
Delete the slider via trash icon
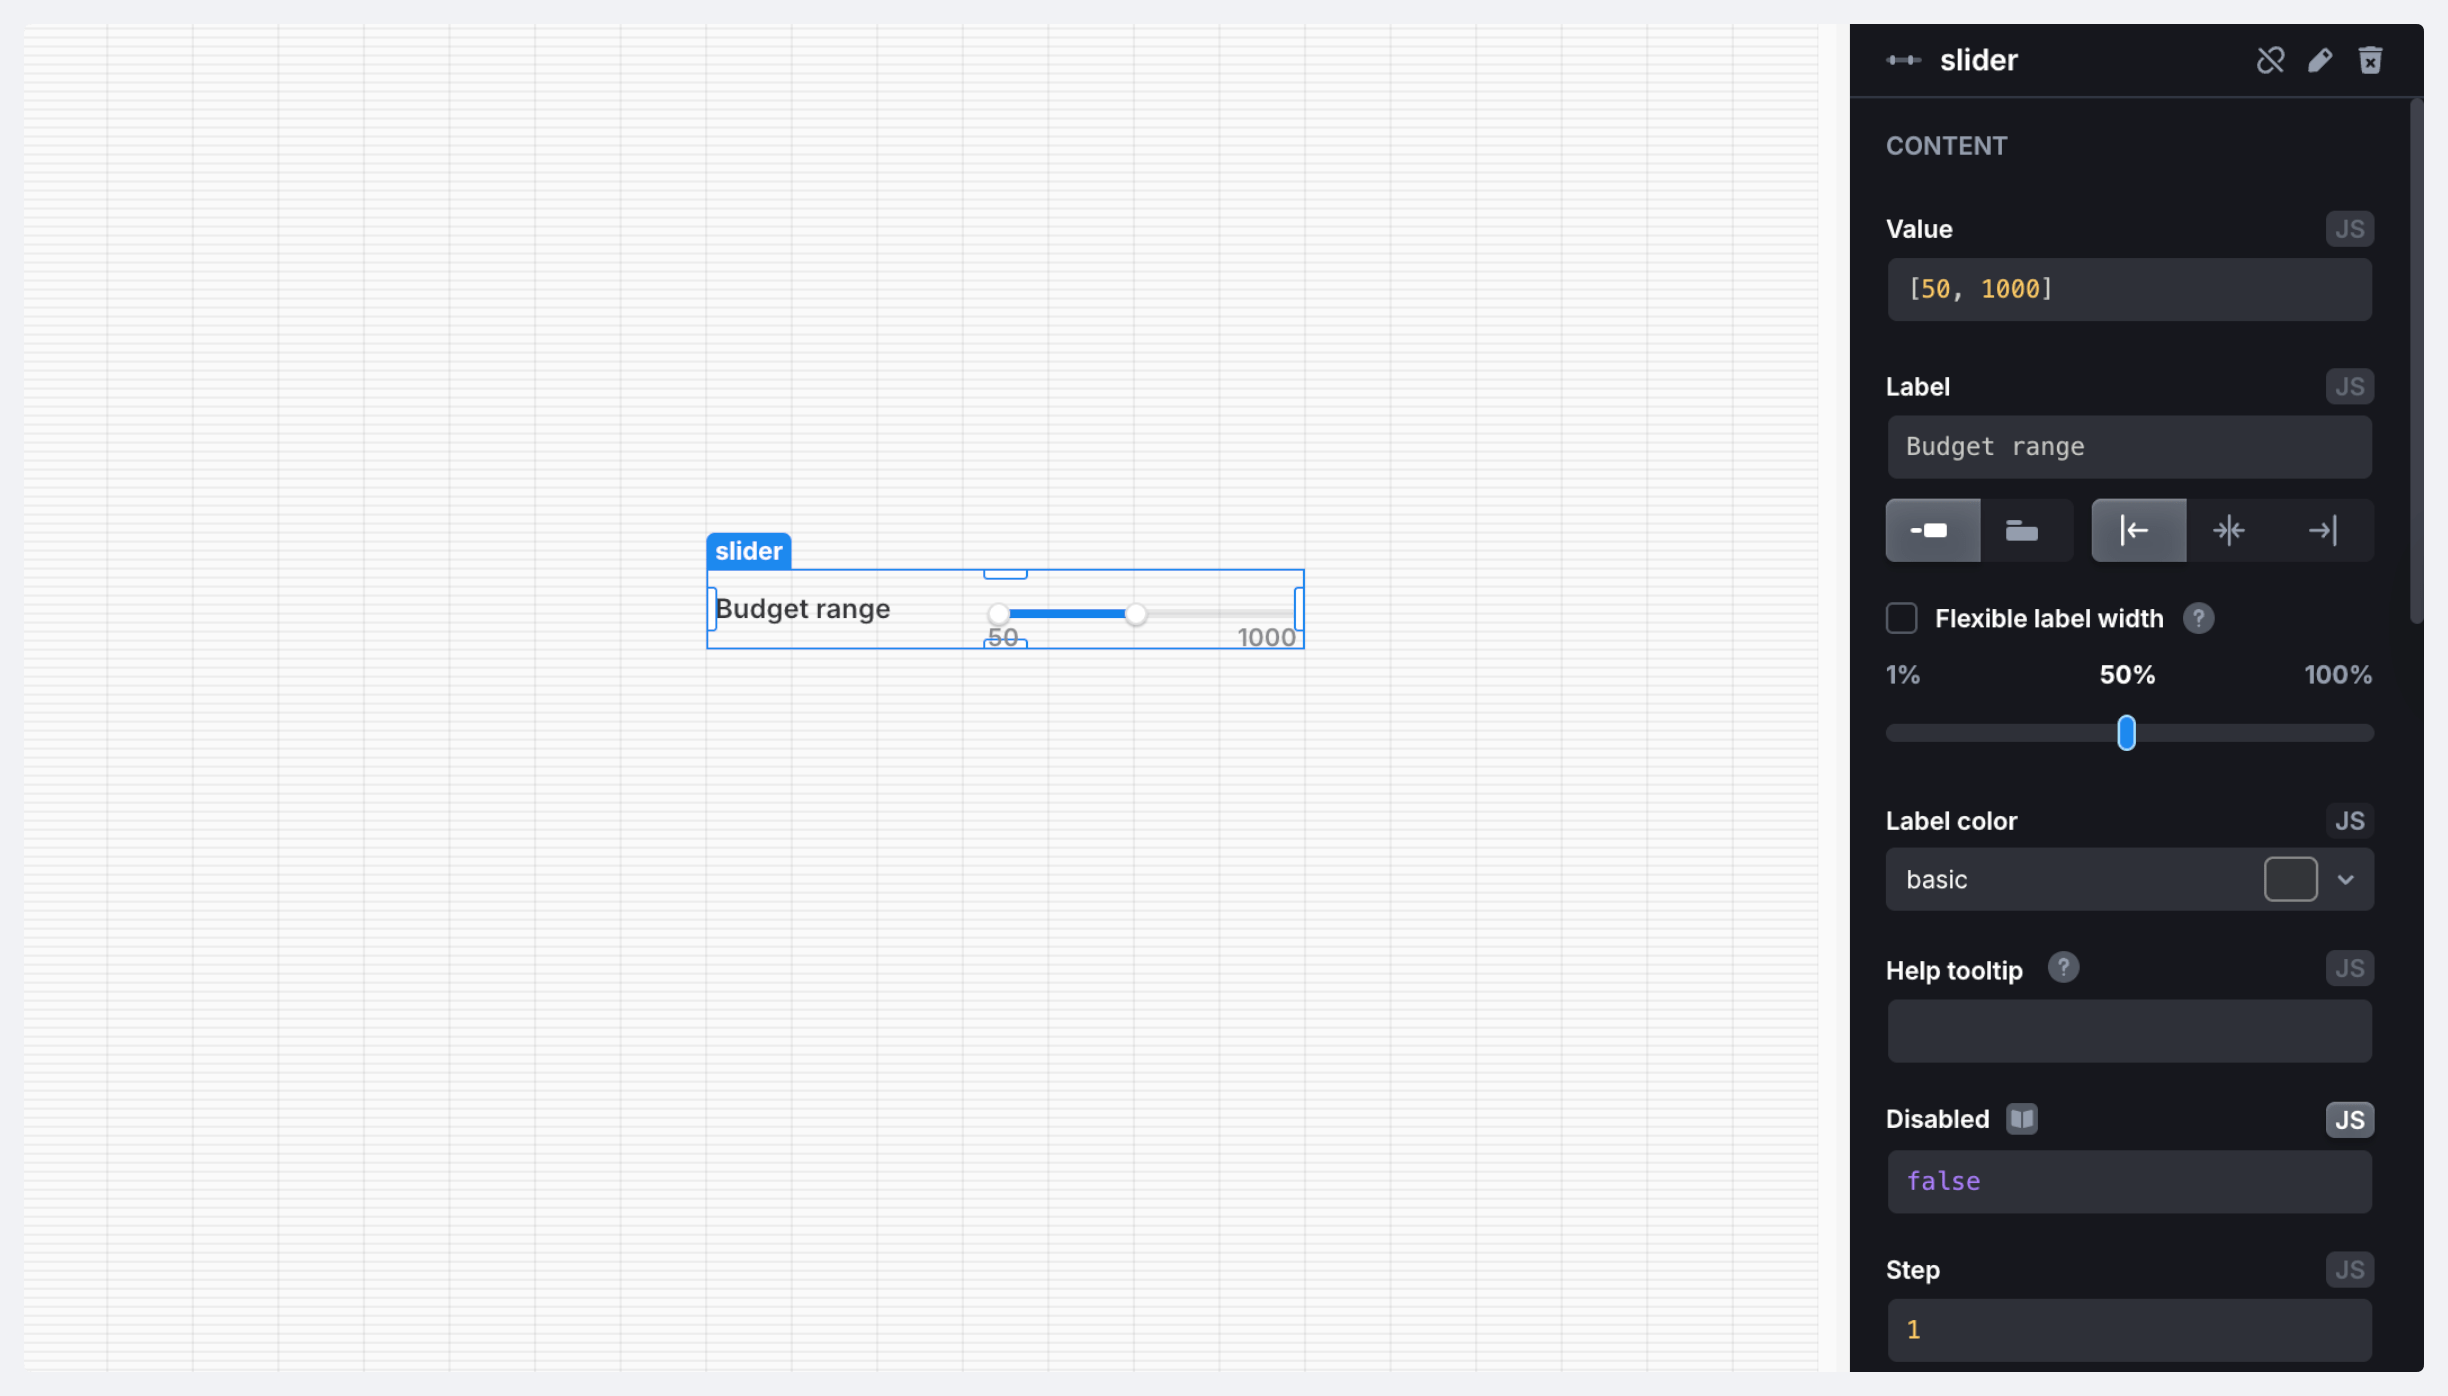click(2370, 60)
